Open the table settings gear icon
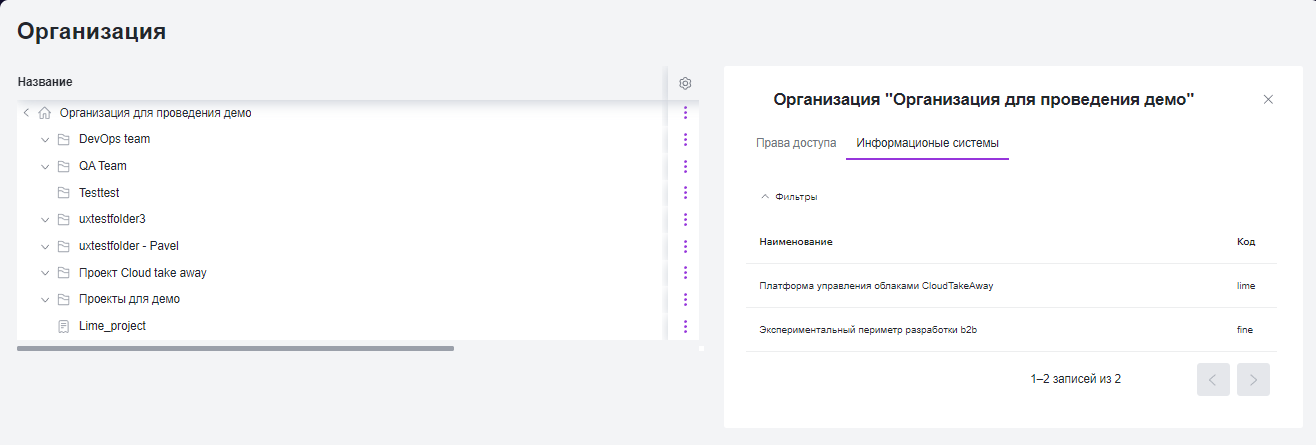This screenshot has height=445, width=1316. coord(685,83)
